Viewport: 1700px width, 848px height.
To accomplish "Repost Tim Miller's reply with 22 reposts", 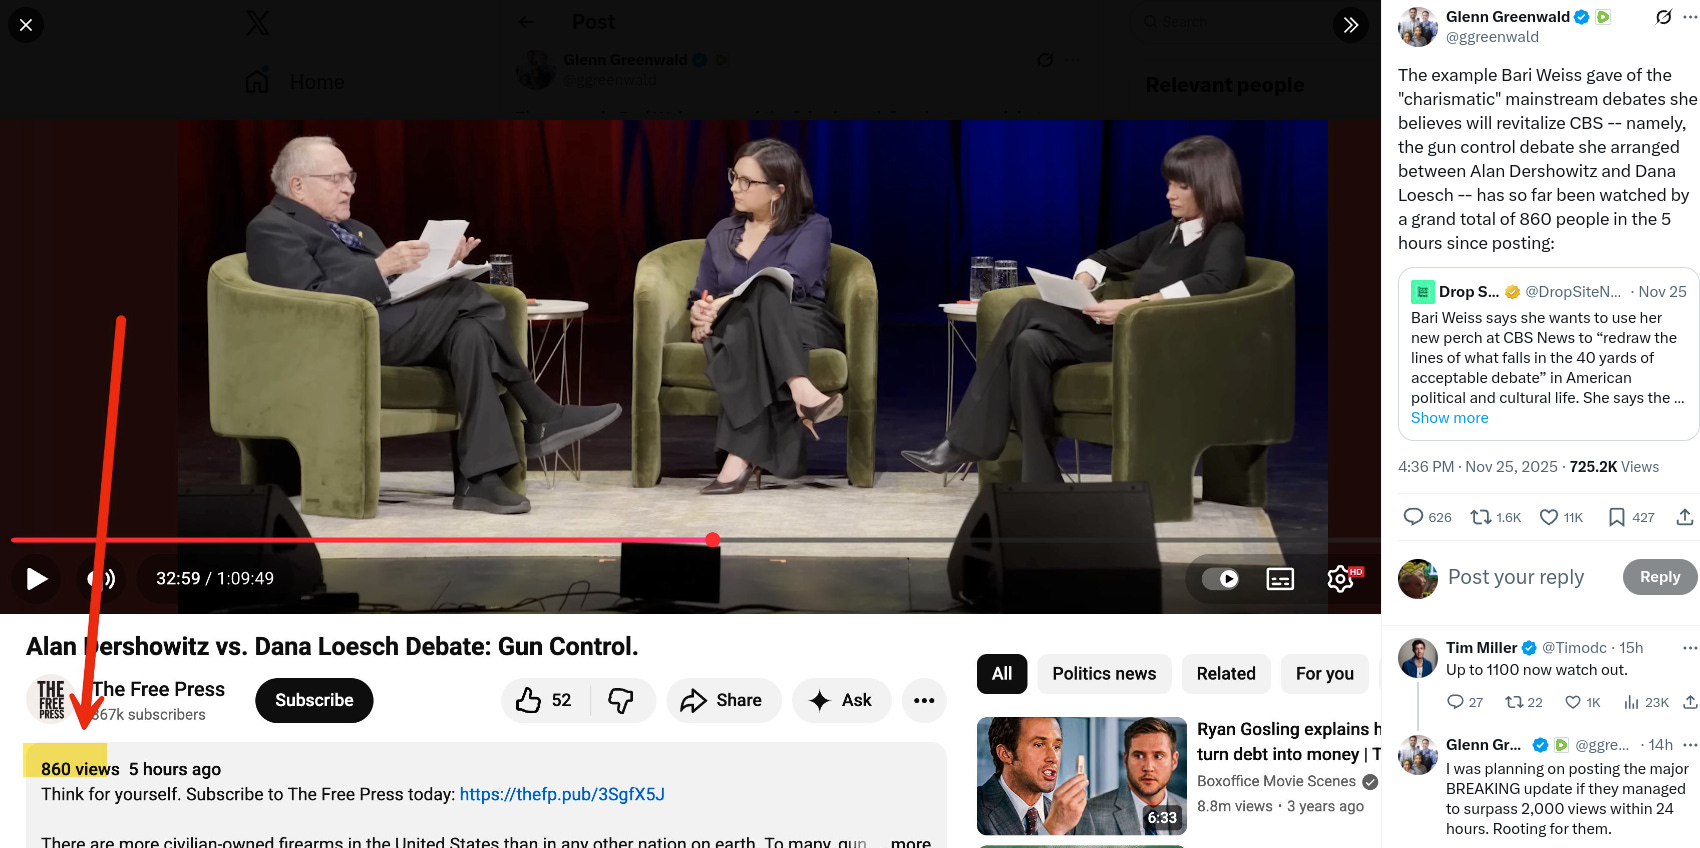I will [x=1524, y=702].
